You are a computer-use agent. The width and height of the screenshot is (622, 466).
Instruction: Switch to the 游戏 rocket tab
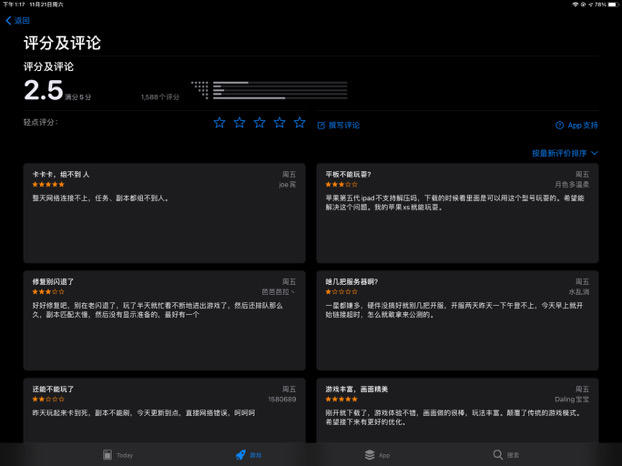[248, 455]
